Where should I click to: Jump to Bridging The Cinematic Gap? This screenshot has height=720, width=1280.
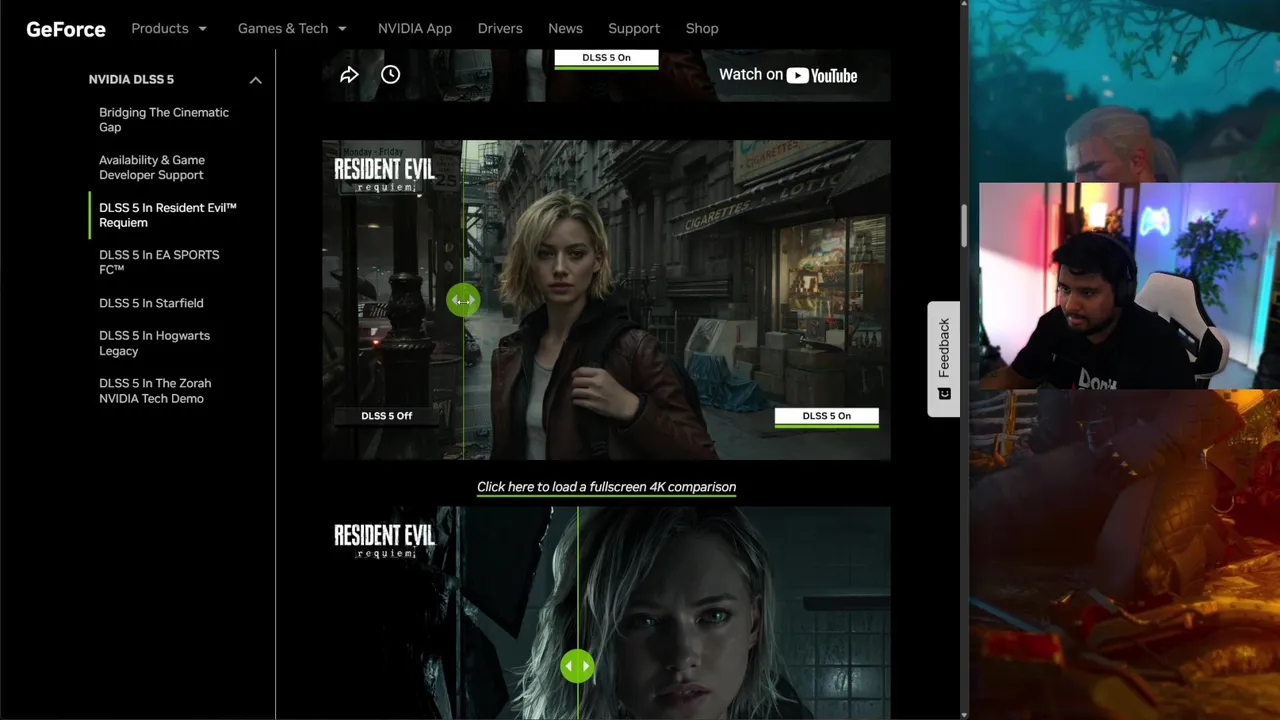[164, 120]
